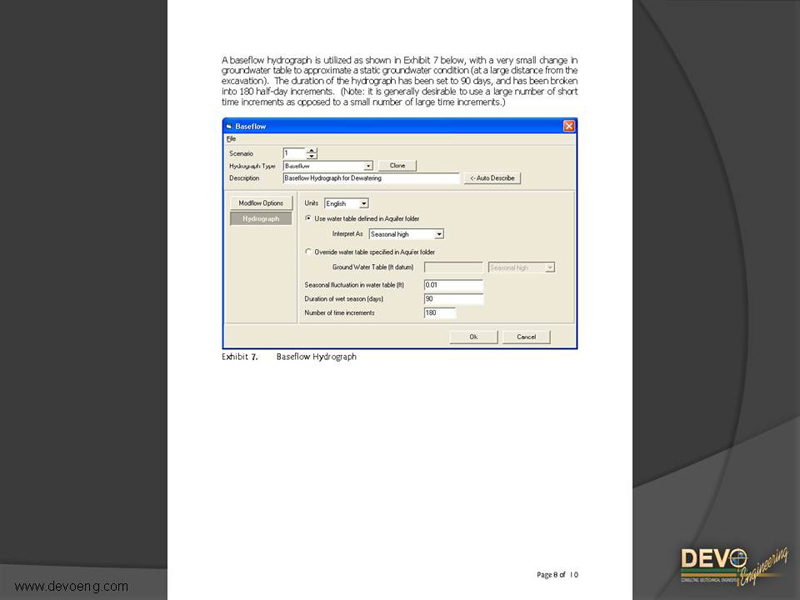Click the Cancel button
This screenshot has width=800, height=600.
click(x=526, y=337)
